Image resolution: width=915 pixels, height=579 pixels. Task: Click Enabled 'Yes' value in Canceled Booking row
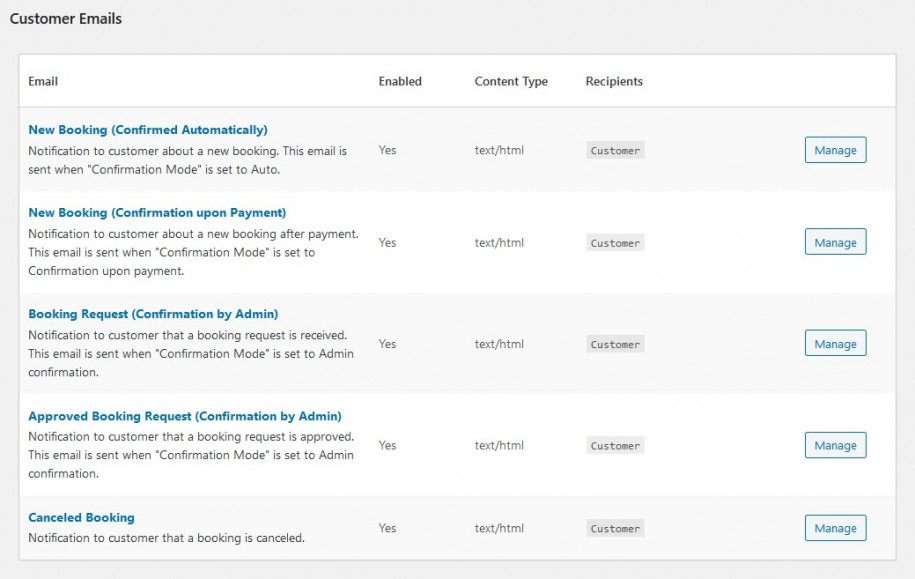coord(387,528)
